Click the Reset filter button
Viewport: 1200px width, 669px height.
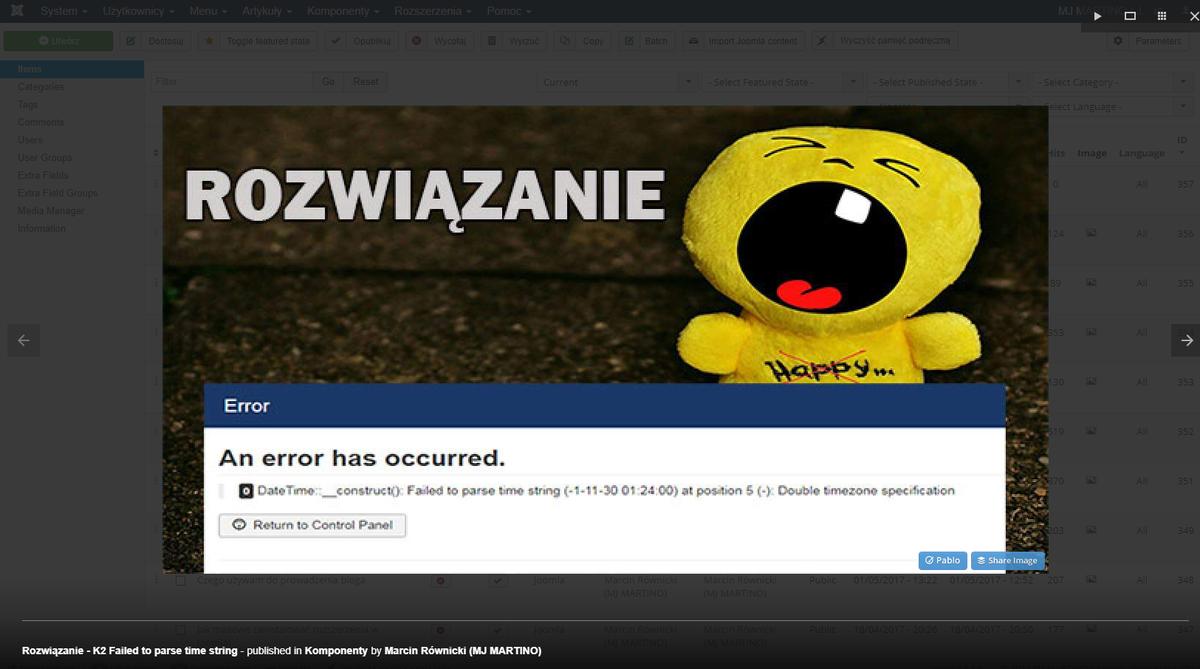tap(366, 82)
